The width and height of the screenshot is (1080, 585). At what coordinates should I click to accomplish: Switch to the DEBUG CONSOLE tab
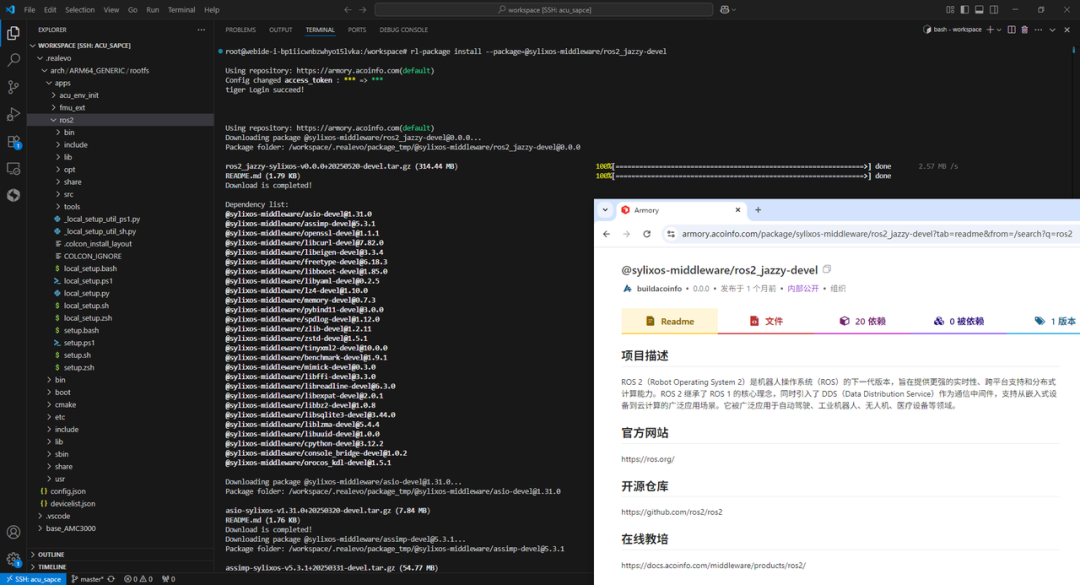(x=404, y=30)
